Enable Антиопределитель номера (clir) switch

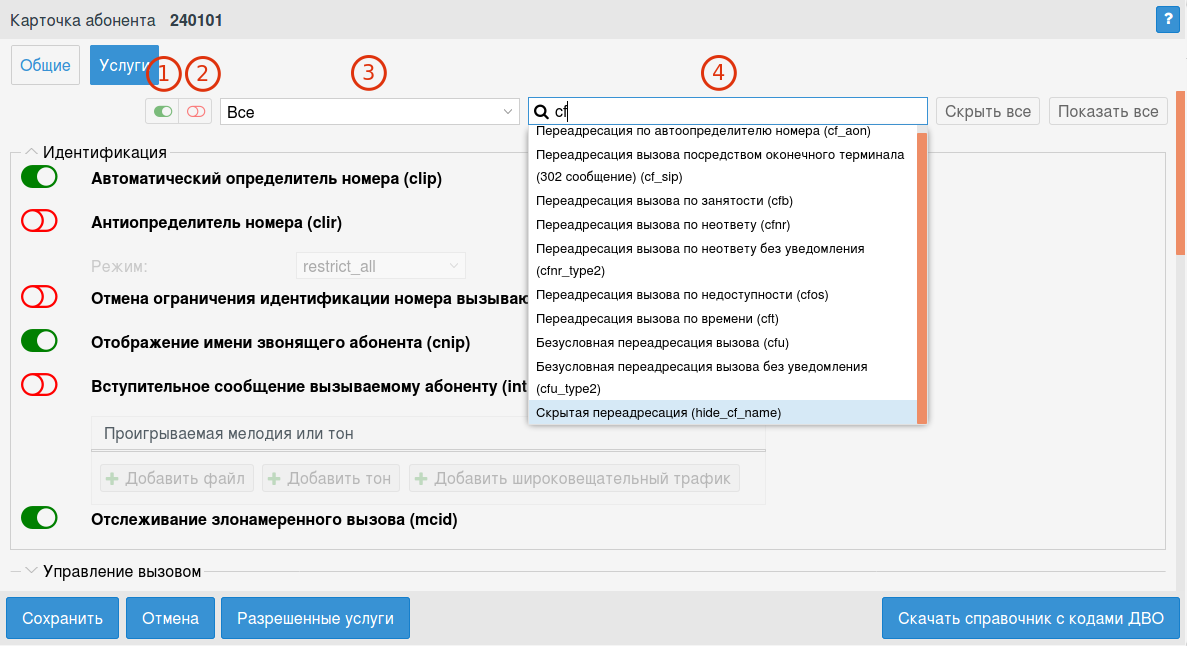[40, 221]
